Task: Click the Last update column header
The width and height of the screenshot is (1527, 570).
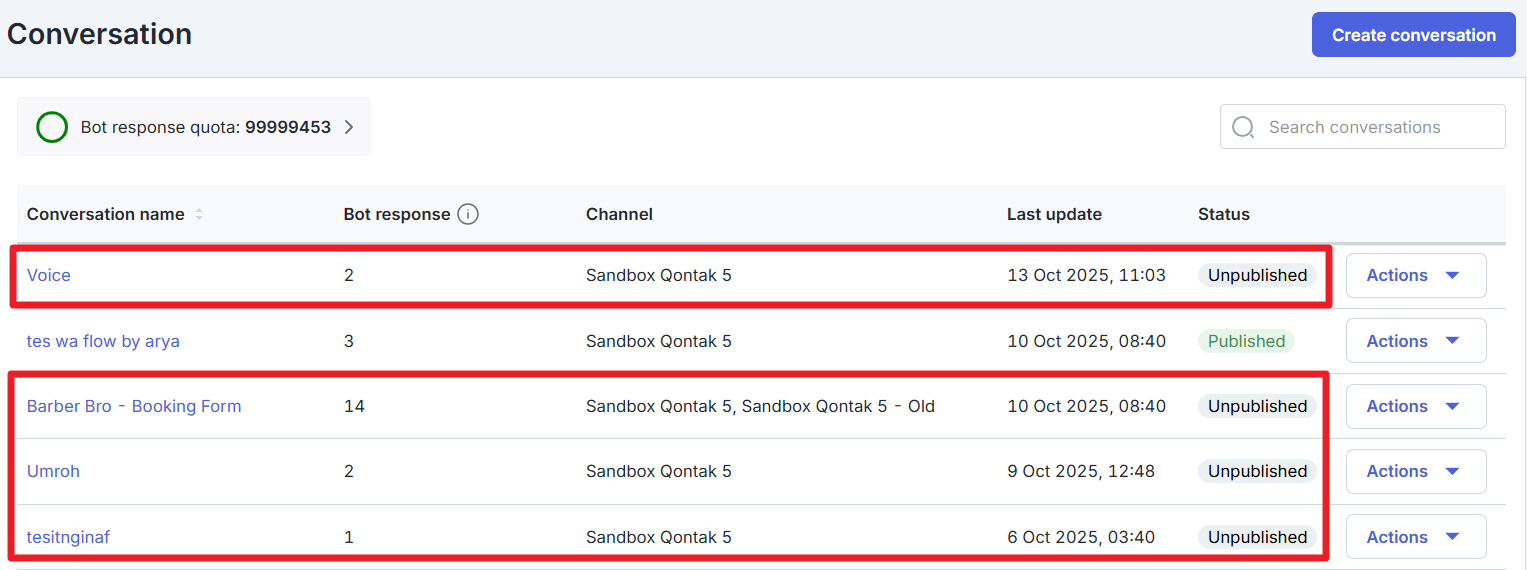Action: 1054,214
